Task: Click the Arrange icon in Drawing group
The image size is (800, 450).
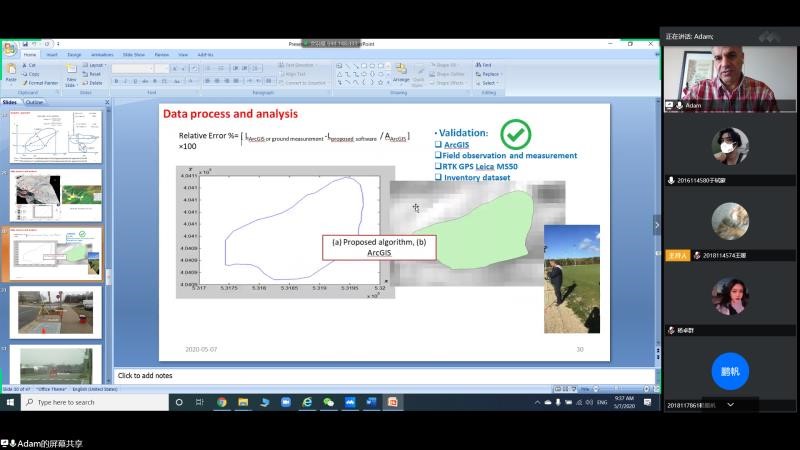Action: tap(401, 73)
